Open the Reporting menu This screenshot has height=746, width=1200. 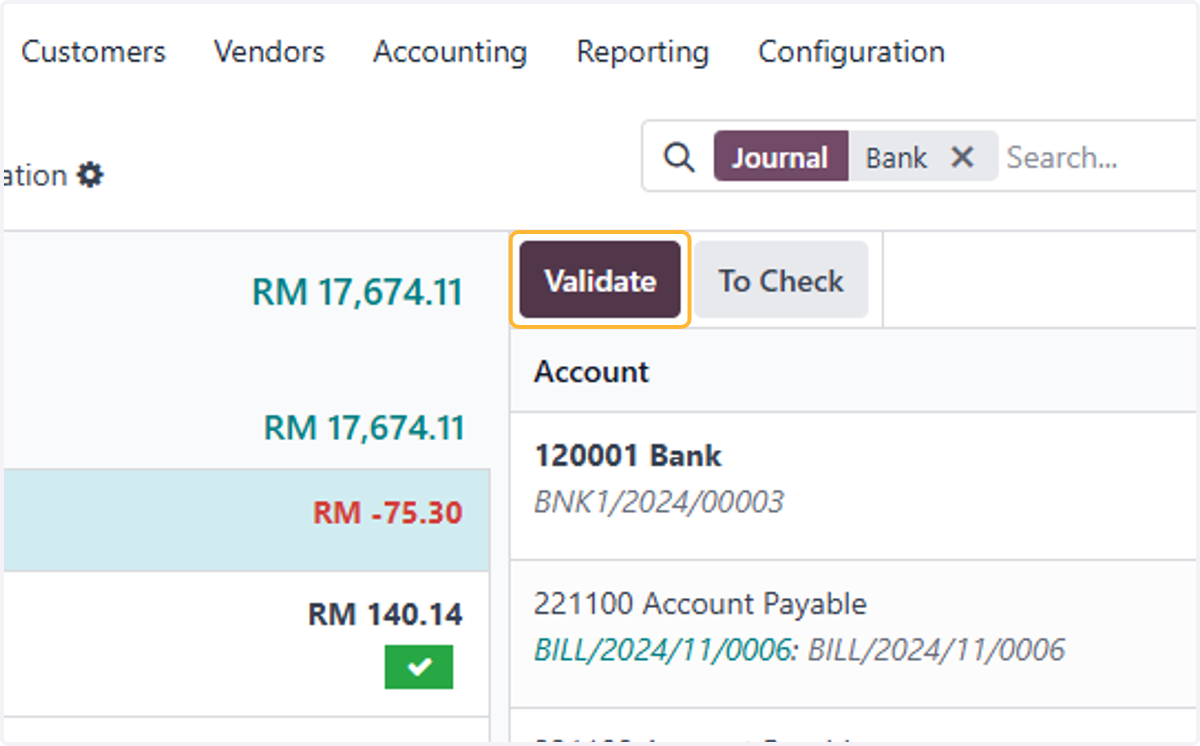(642, 52)
